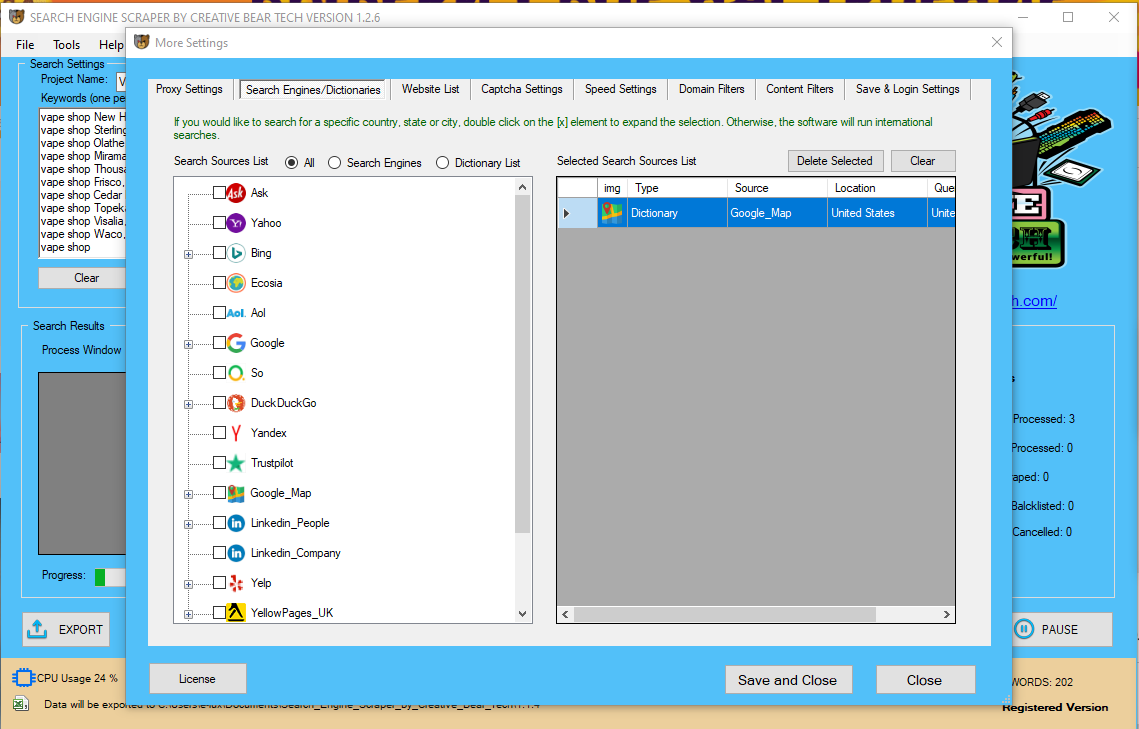Viewport: 1139px width, 729px height.
Task: Open the Domain Filters tab
Action: pos(711,89)
